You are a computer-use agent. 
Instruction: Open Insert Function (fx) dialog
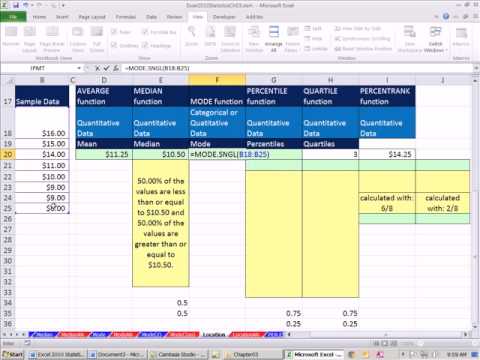(116, 68)
